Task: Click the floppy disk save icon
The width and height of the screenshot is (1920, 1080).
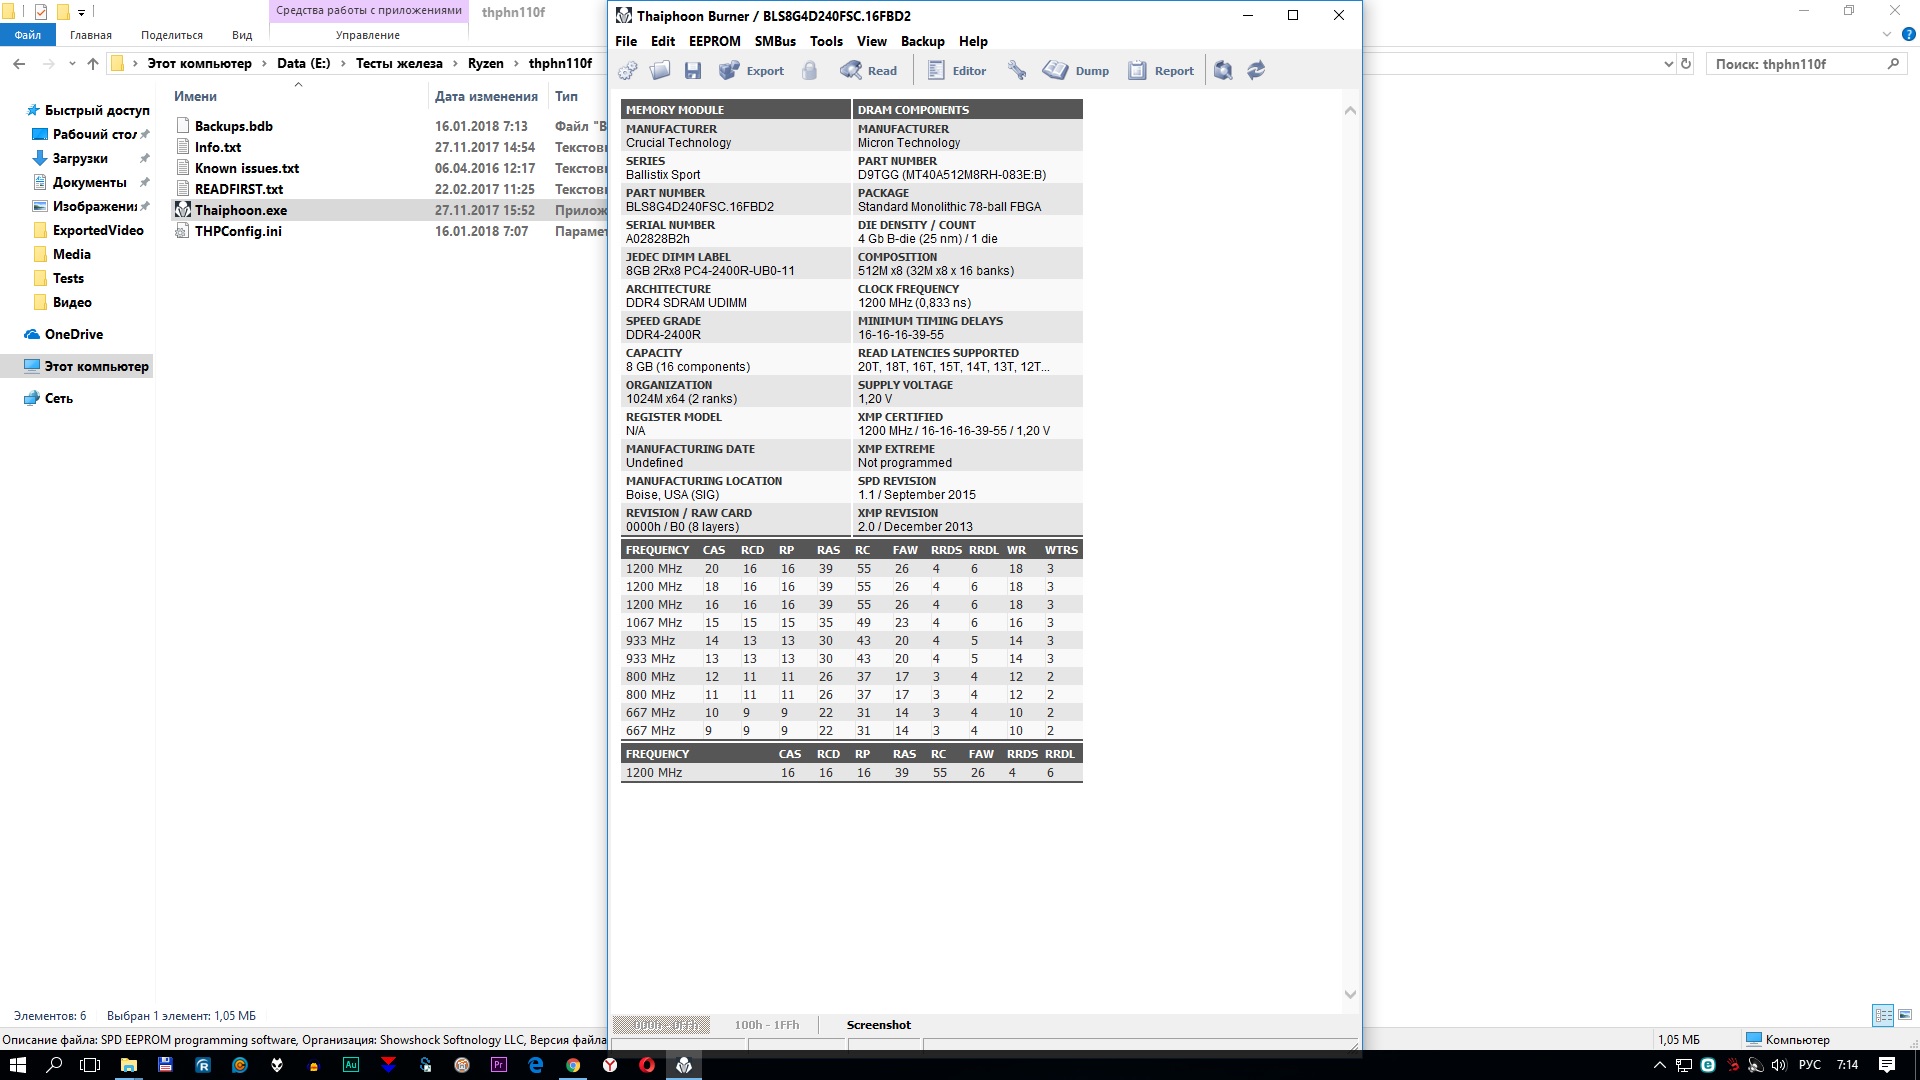Action: (x=693, y=71)
